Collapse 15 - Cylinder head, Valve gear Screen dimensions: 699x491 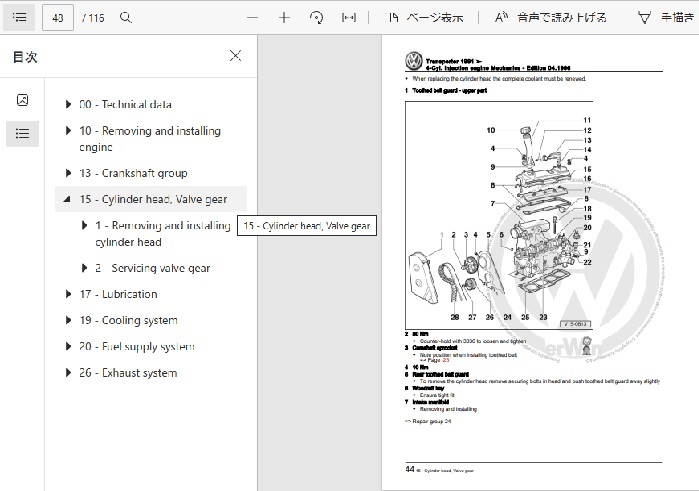(x=67, y=199)
